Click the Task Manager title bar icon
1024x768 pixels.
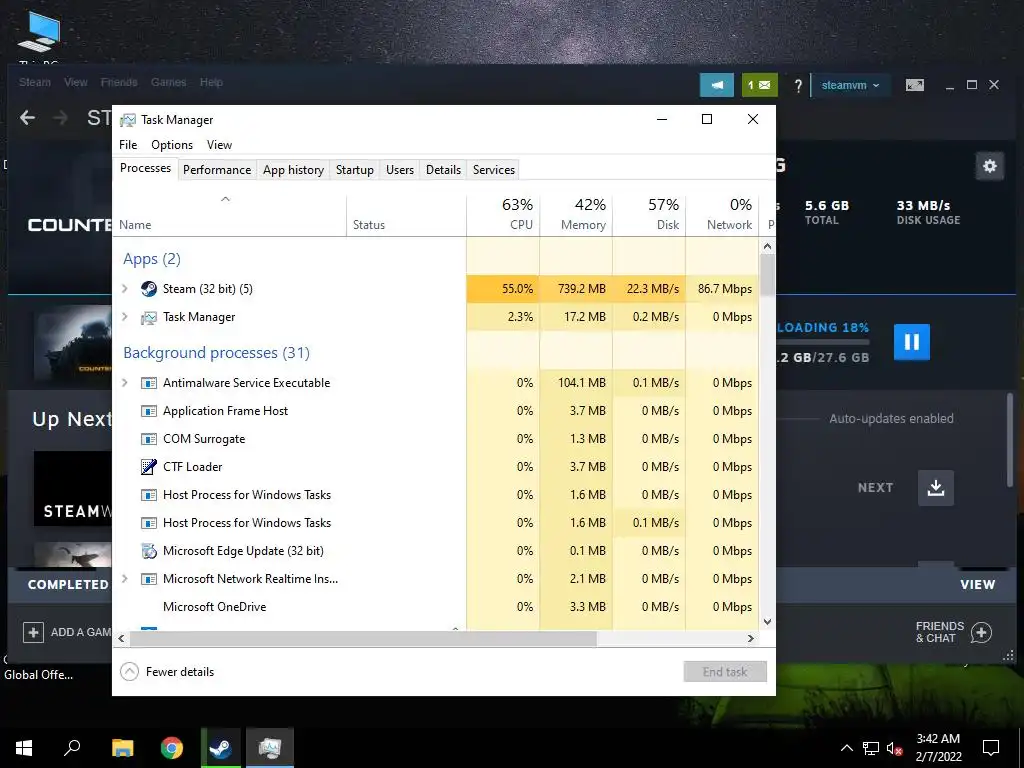[128, 120]
